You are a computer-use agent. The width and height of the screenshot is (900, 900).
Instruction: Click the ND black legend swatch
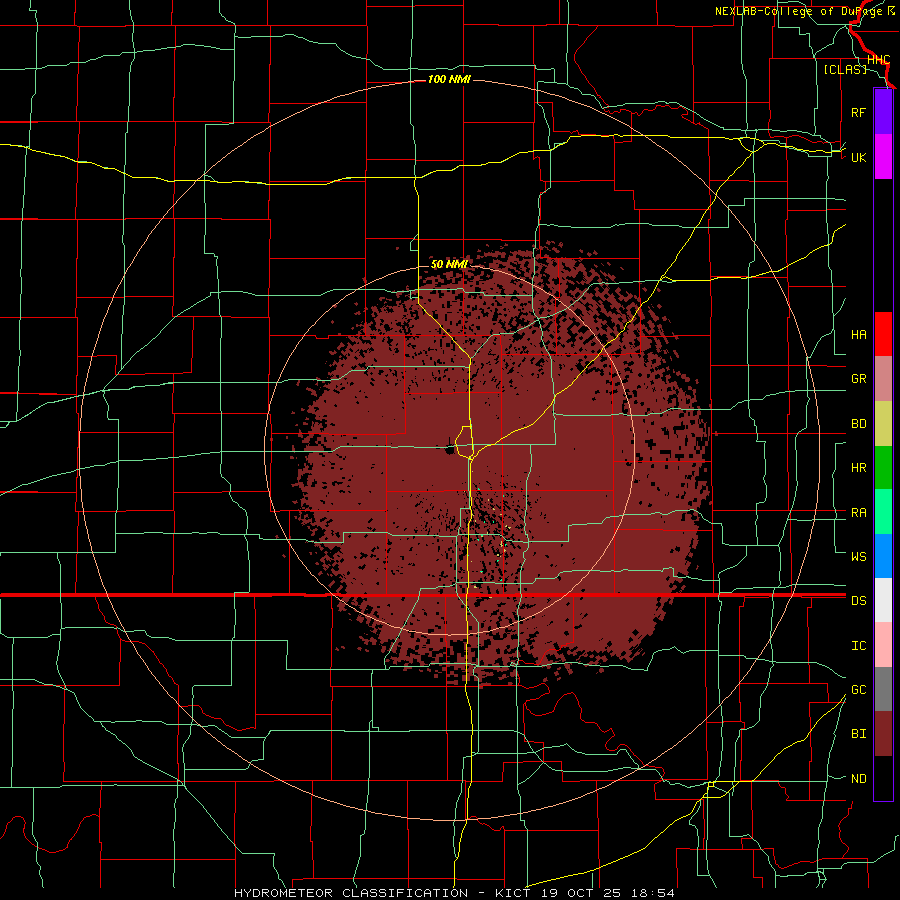[x=883, y=778]
